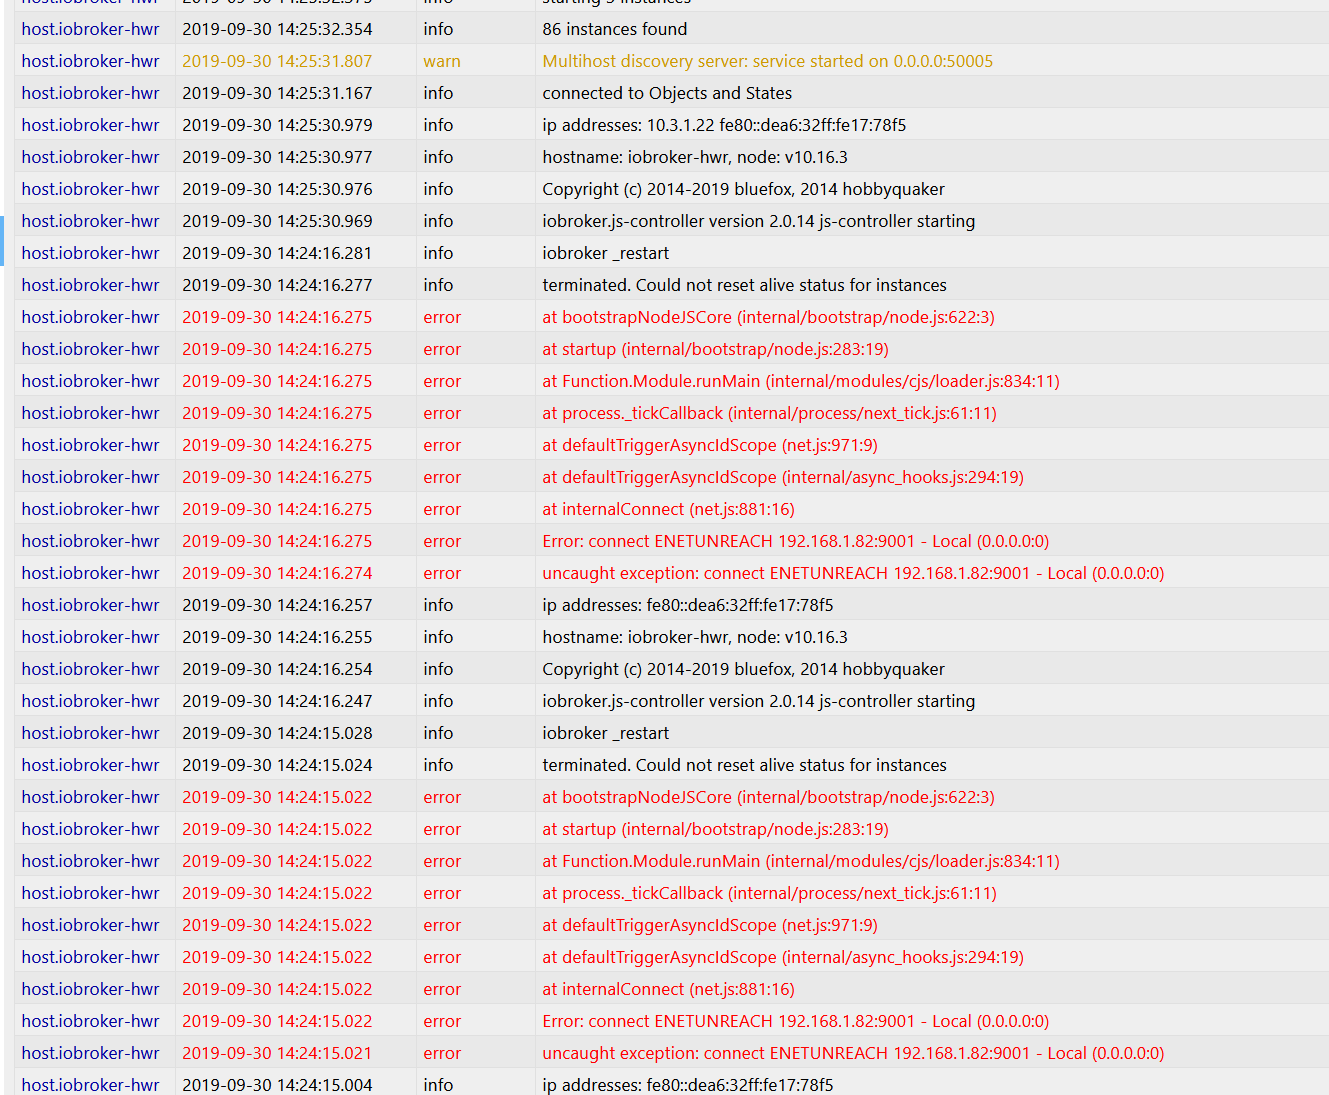
Task: Select the "error" level cell at 14:24:15.021
Action: coord(442,1053)
